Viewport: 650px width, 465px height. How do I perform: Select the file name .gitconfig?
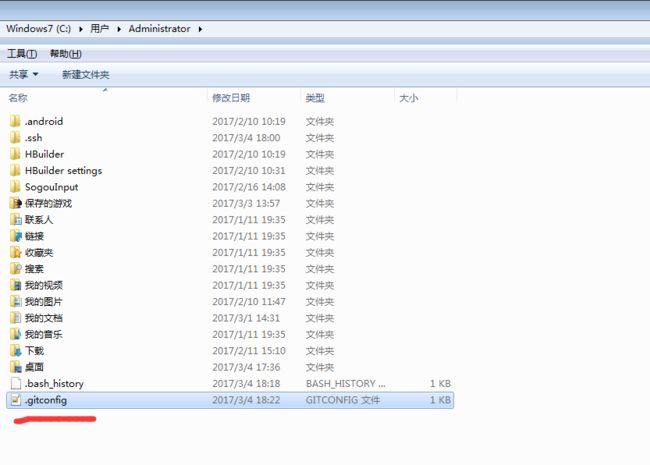[46, 400]
